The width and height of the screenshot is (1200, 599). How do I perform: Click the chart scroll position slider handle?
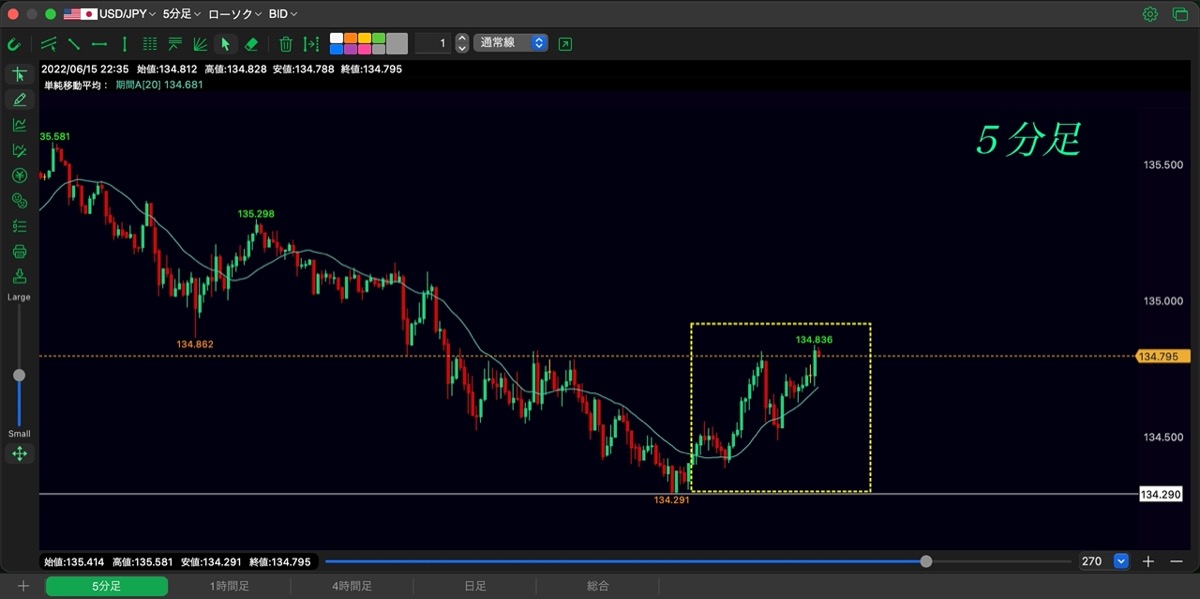926,561
